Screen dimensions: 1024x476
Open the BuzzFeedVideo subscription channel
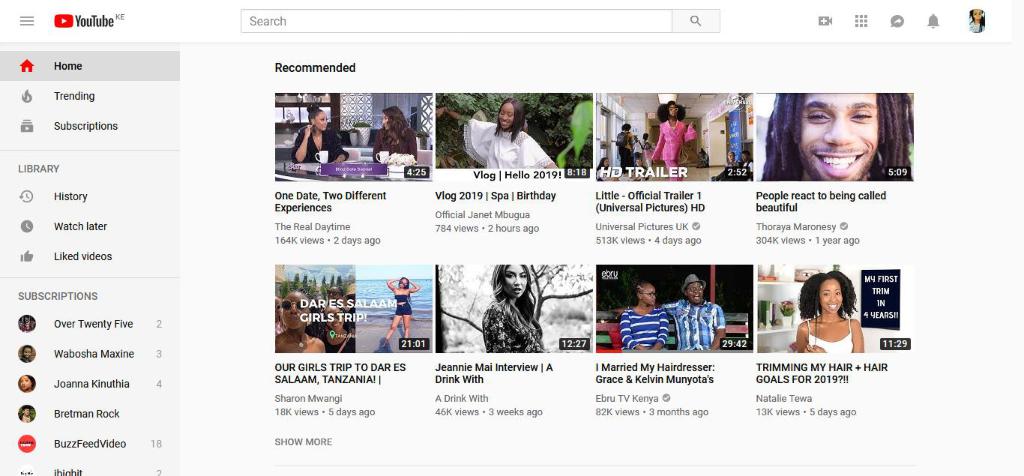[x=89, y=444]
